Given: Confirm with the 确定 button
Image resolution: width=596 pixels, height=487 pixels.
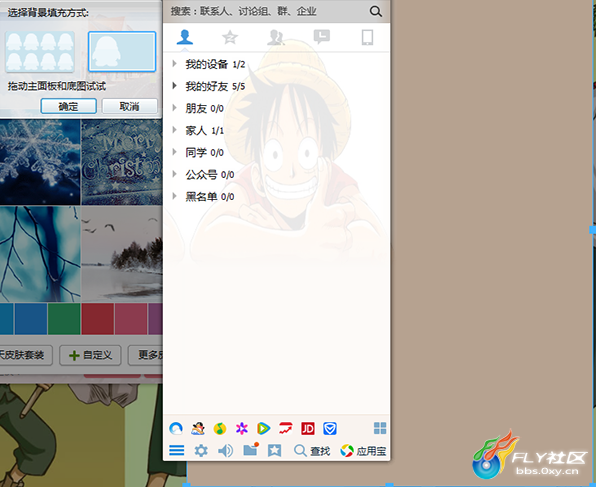Looking at the screenshot, I should tap(69, 106).
